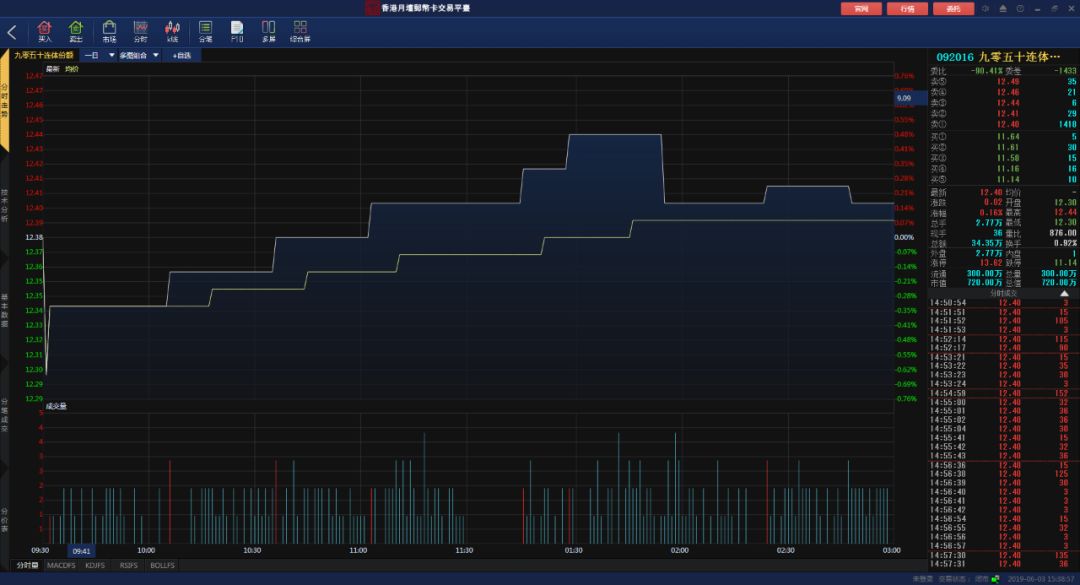
Task: Switch to the BOLLFS indicator tab
Action: pyautogui.click(x=163, y=565)
